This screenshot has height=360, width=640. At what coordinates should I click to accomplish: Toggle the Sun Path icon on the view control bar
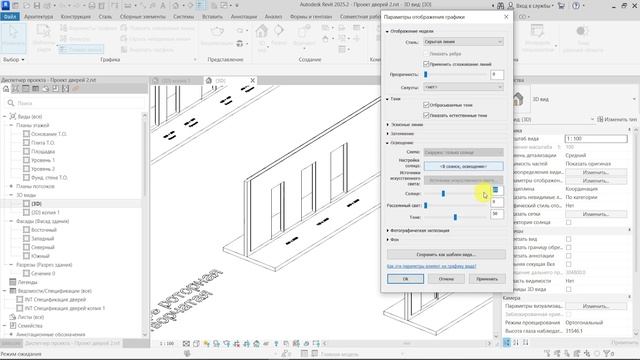tap(206, 344)
